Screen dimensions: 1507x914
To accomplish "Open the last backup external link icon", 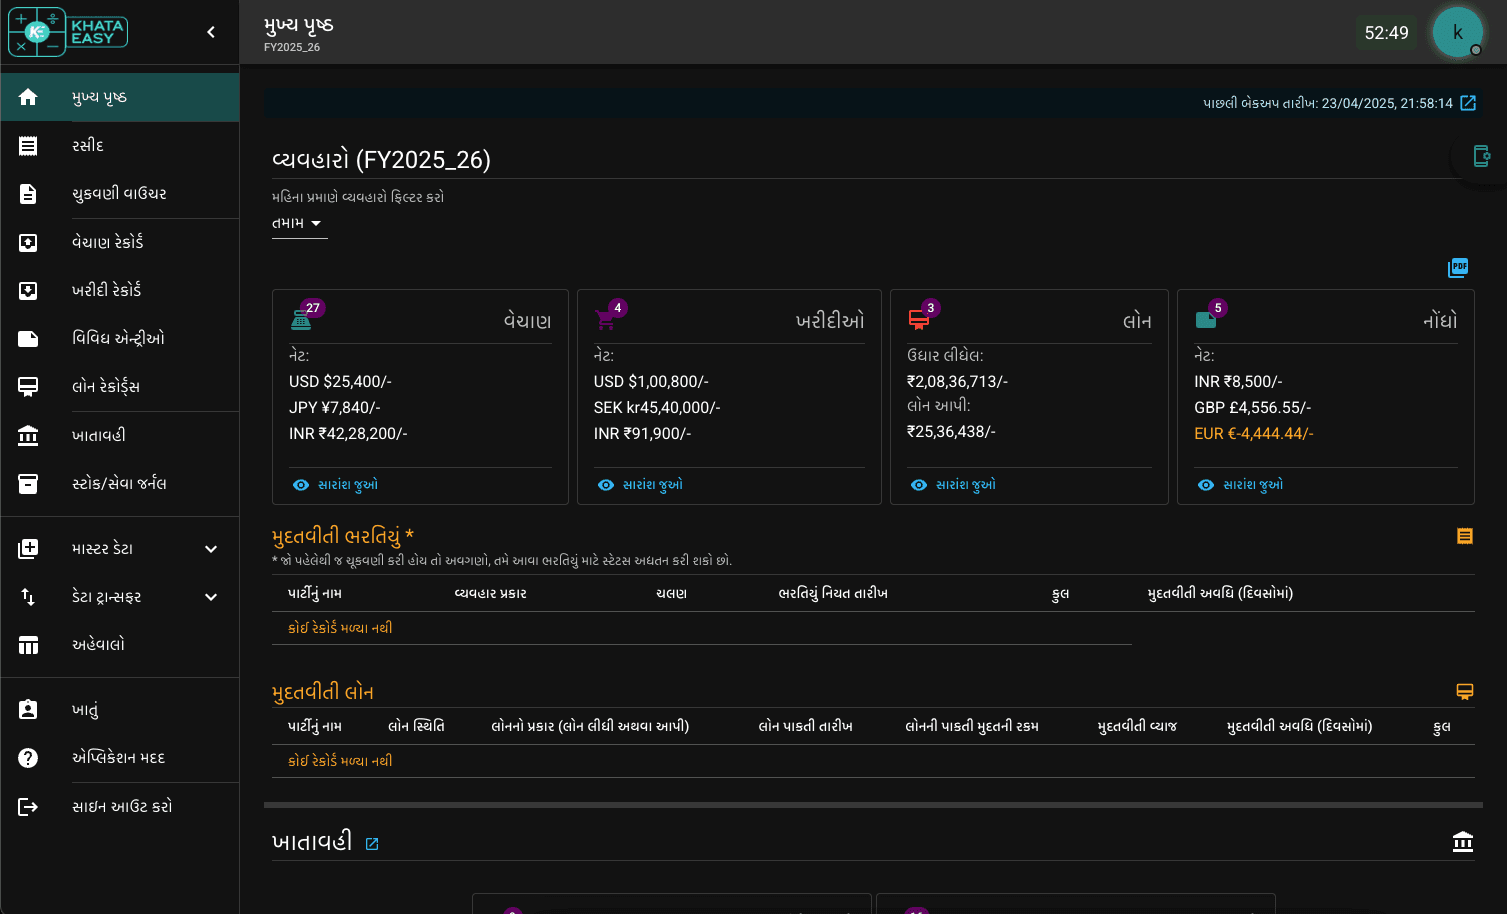I will tap(1468, 103).
